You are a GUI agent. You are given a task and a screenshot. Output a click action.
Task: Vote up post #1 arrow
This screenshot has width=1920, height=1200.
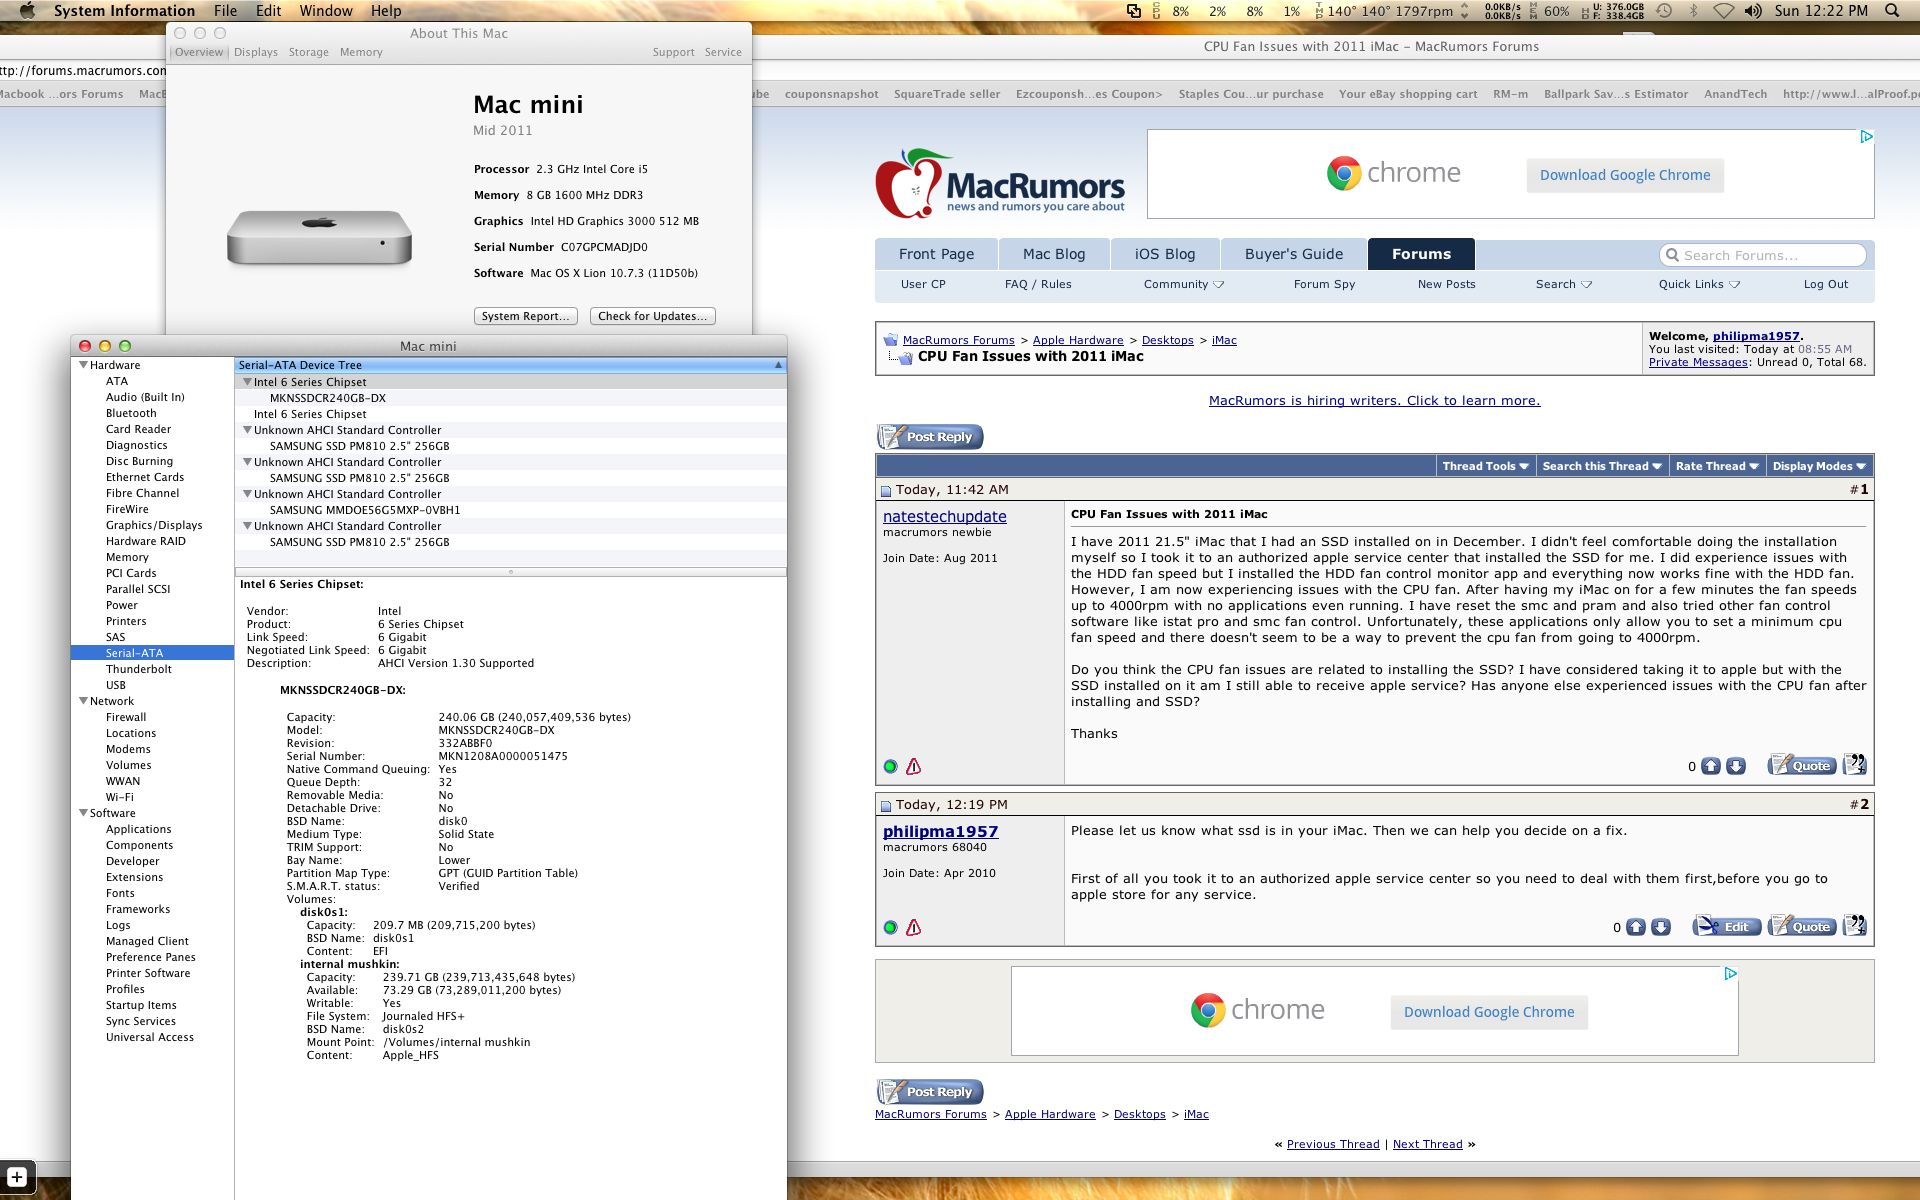(x=1711, y=766)
